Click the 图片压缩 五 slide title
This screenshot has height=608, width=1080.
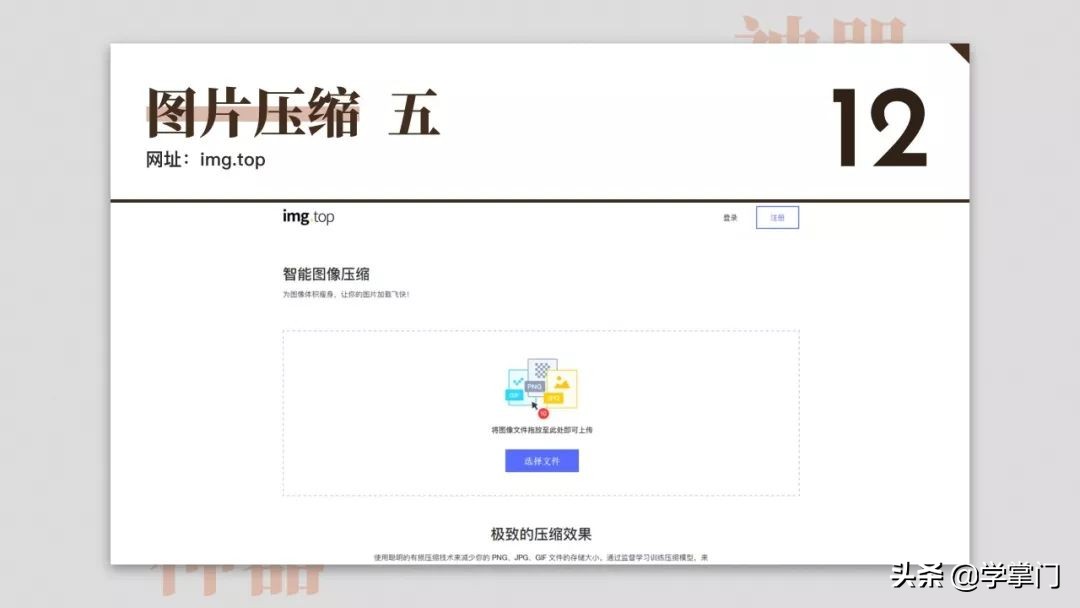pos(290,113)
